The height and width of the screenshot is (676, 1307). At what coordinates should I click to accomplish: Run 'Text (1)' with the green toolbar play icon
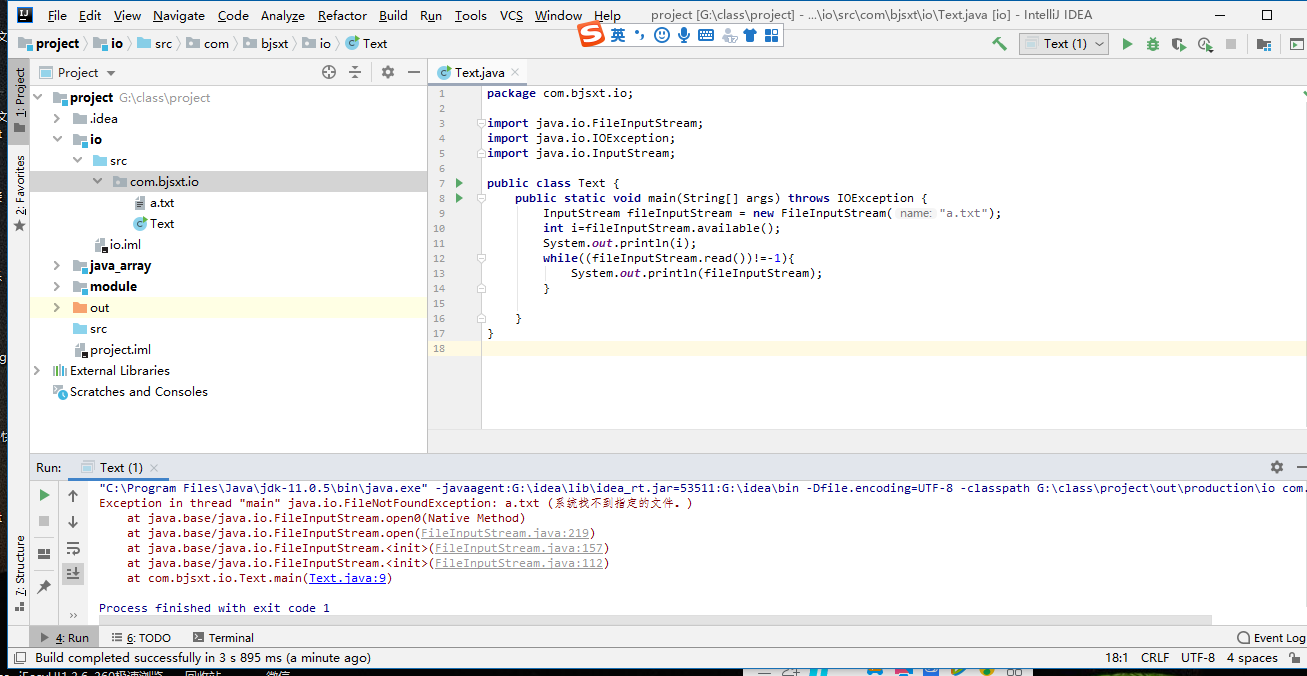(1127, 44)
